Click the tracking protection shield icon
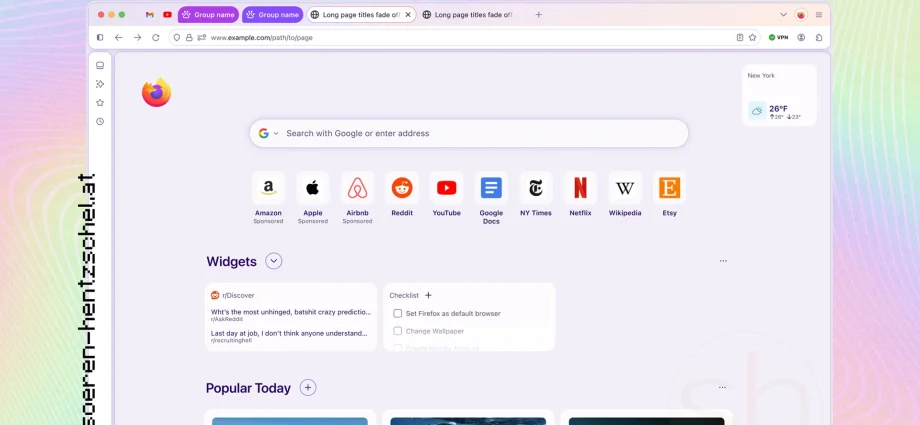Screen dimensions: 920x425 pos(177,38)
